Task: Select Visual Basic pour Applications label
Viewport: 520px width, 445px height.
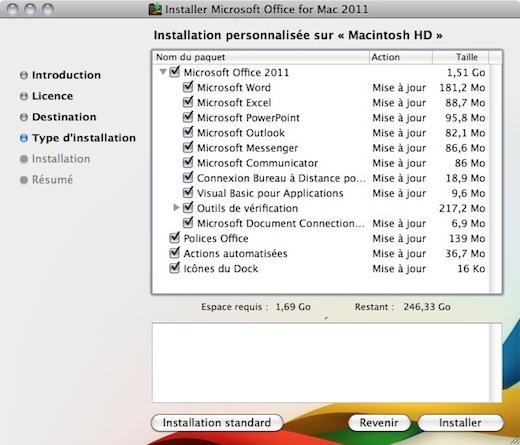Action: pos(270,193)
